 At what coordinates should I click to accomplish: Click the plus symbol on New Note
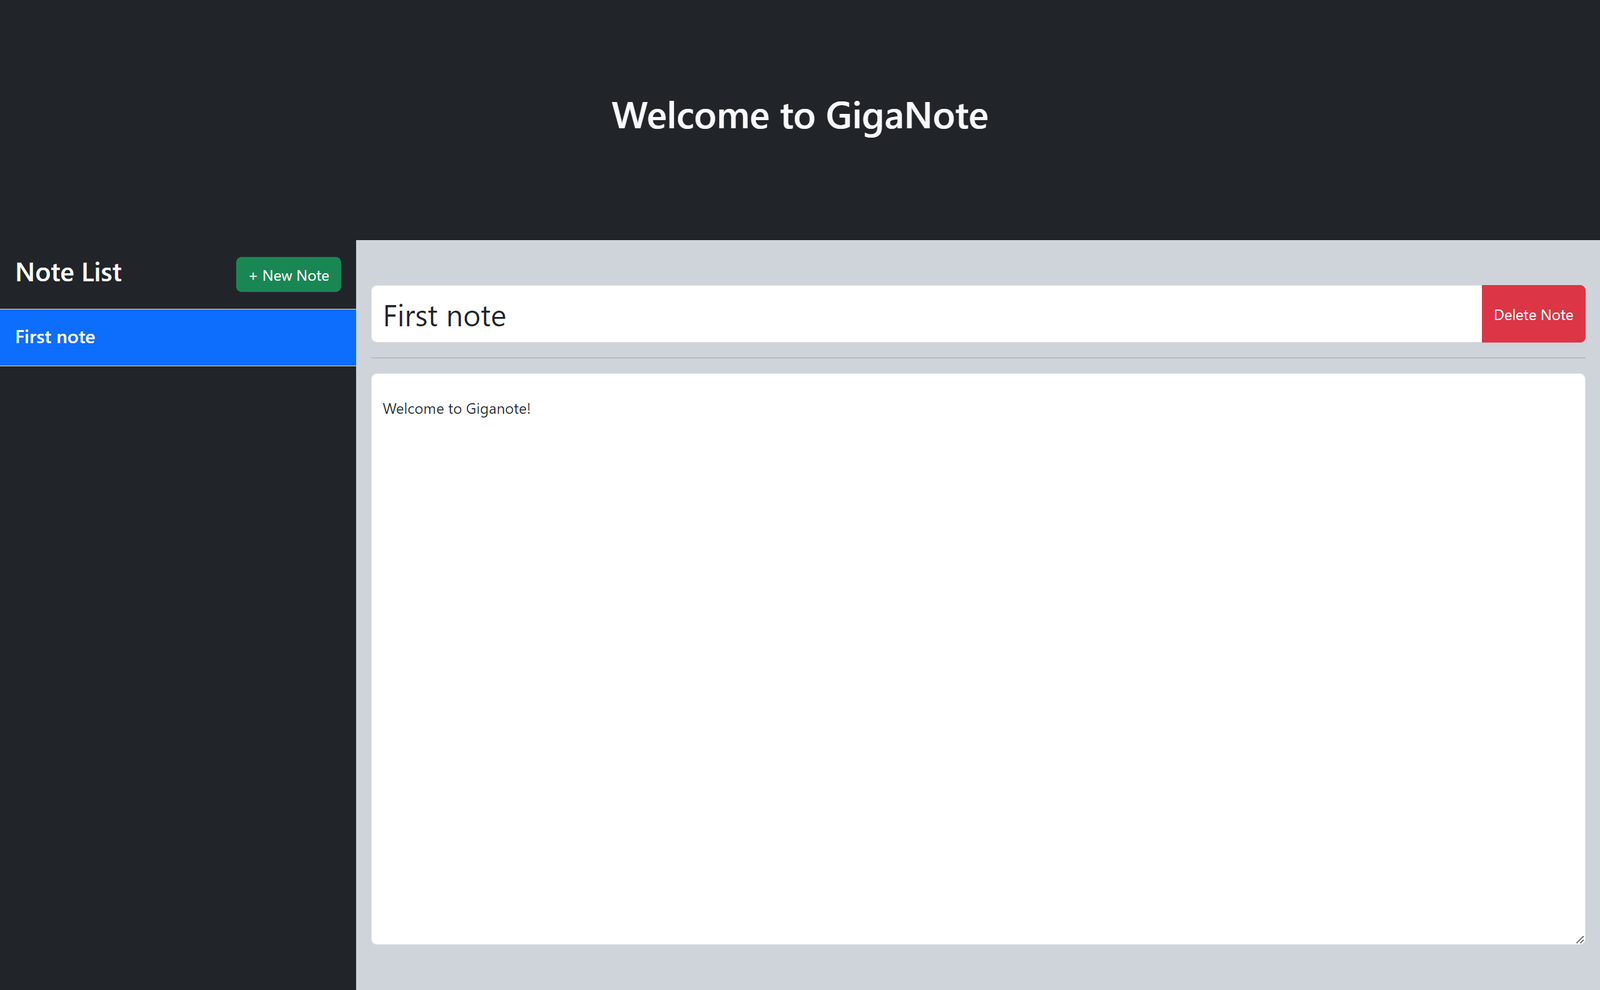253,276
